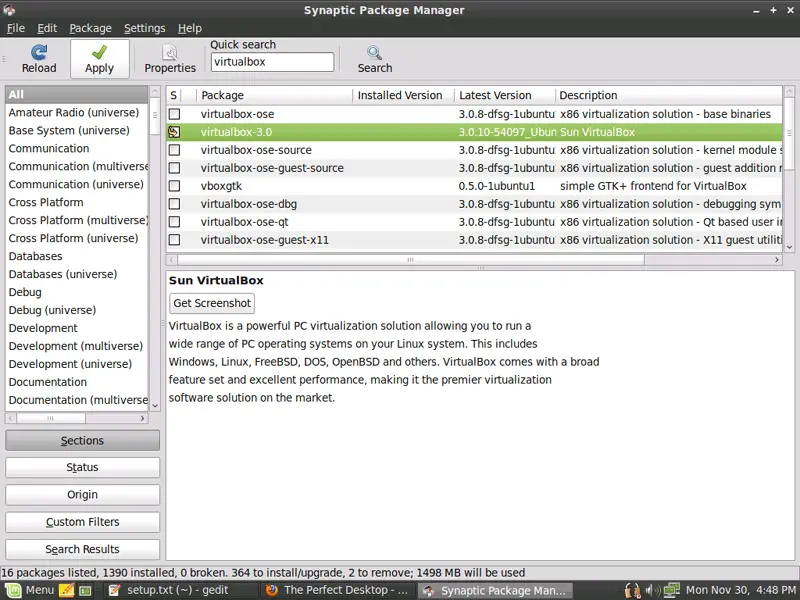The height and width of the screenshot is (600, 800).
Task: Sort by the Latest Version column header
Action: click(505, 95)
